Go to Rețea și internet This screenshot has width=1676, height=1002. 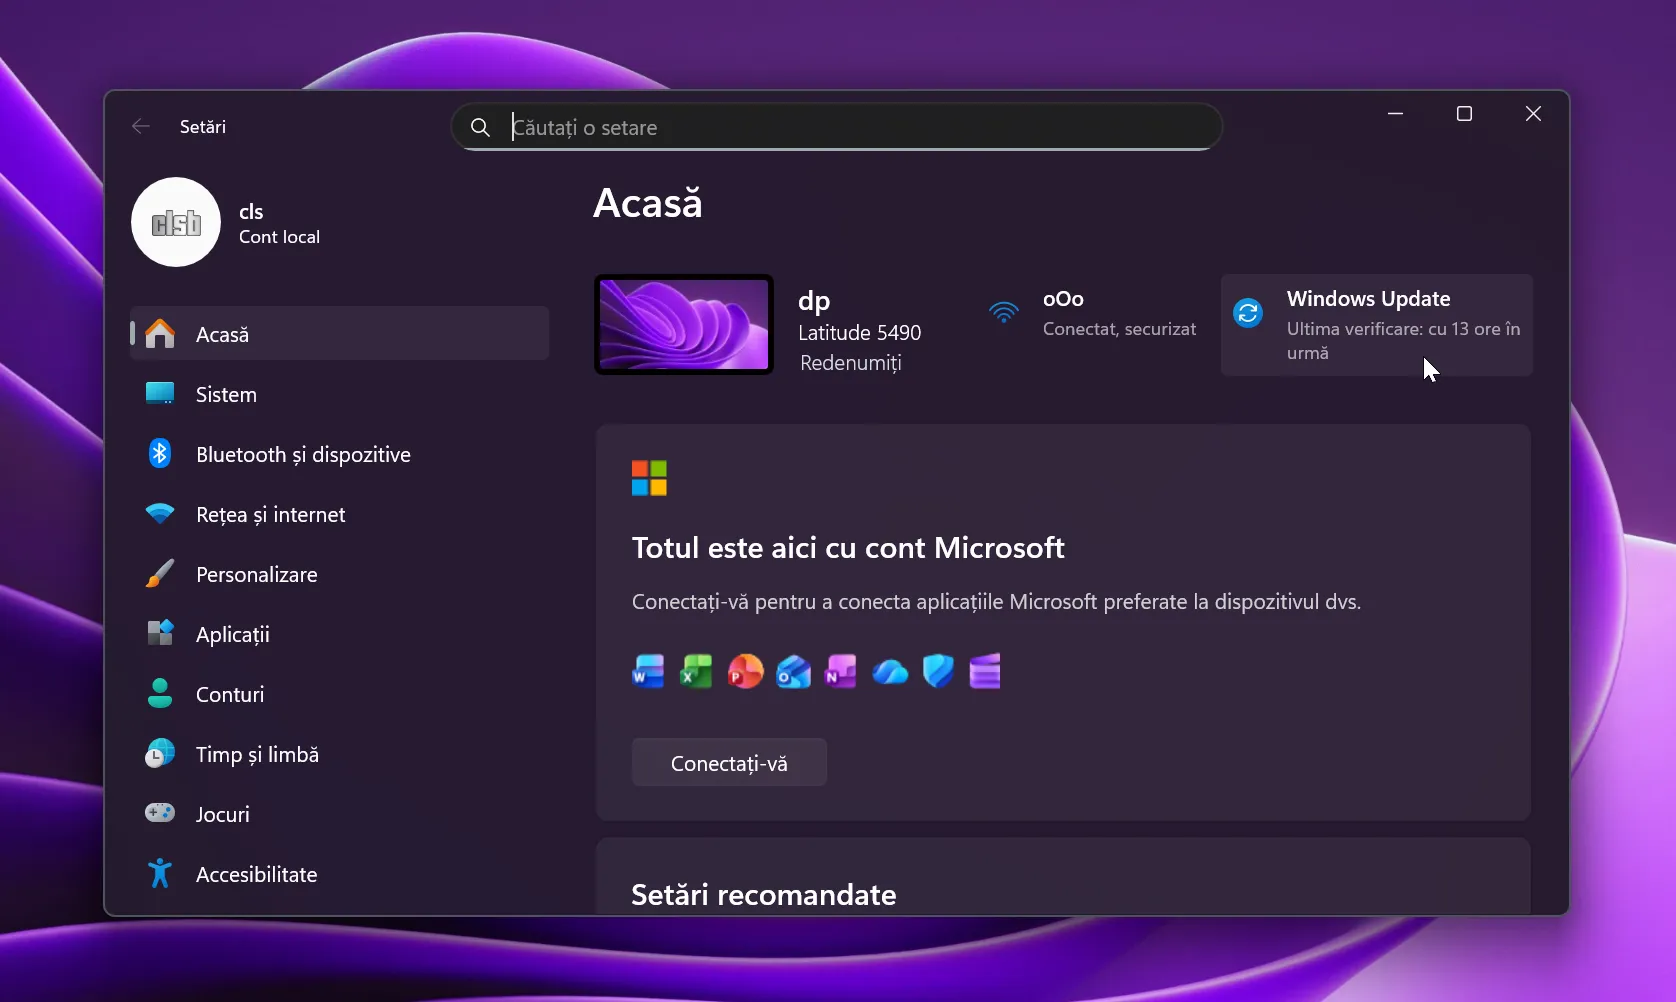[270, 515]
